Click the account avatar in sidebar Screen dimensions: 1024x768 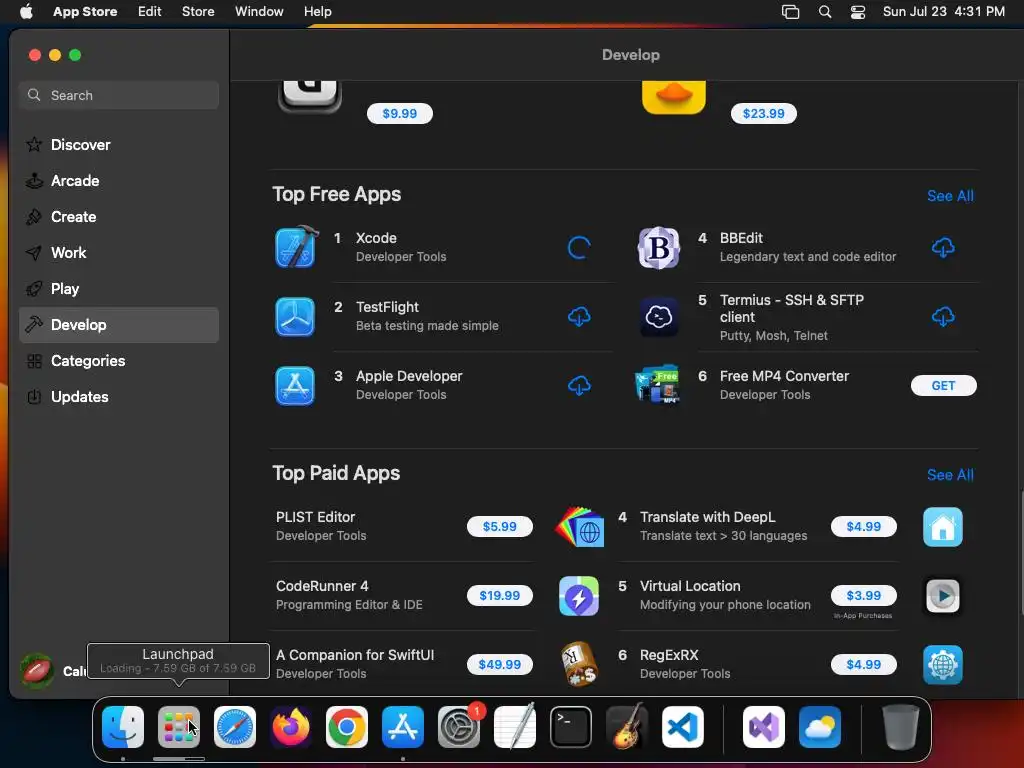37,671
